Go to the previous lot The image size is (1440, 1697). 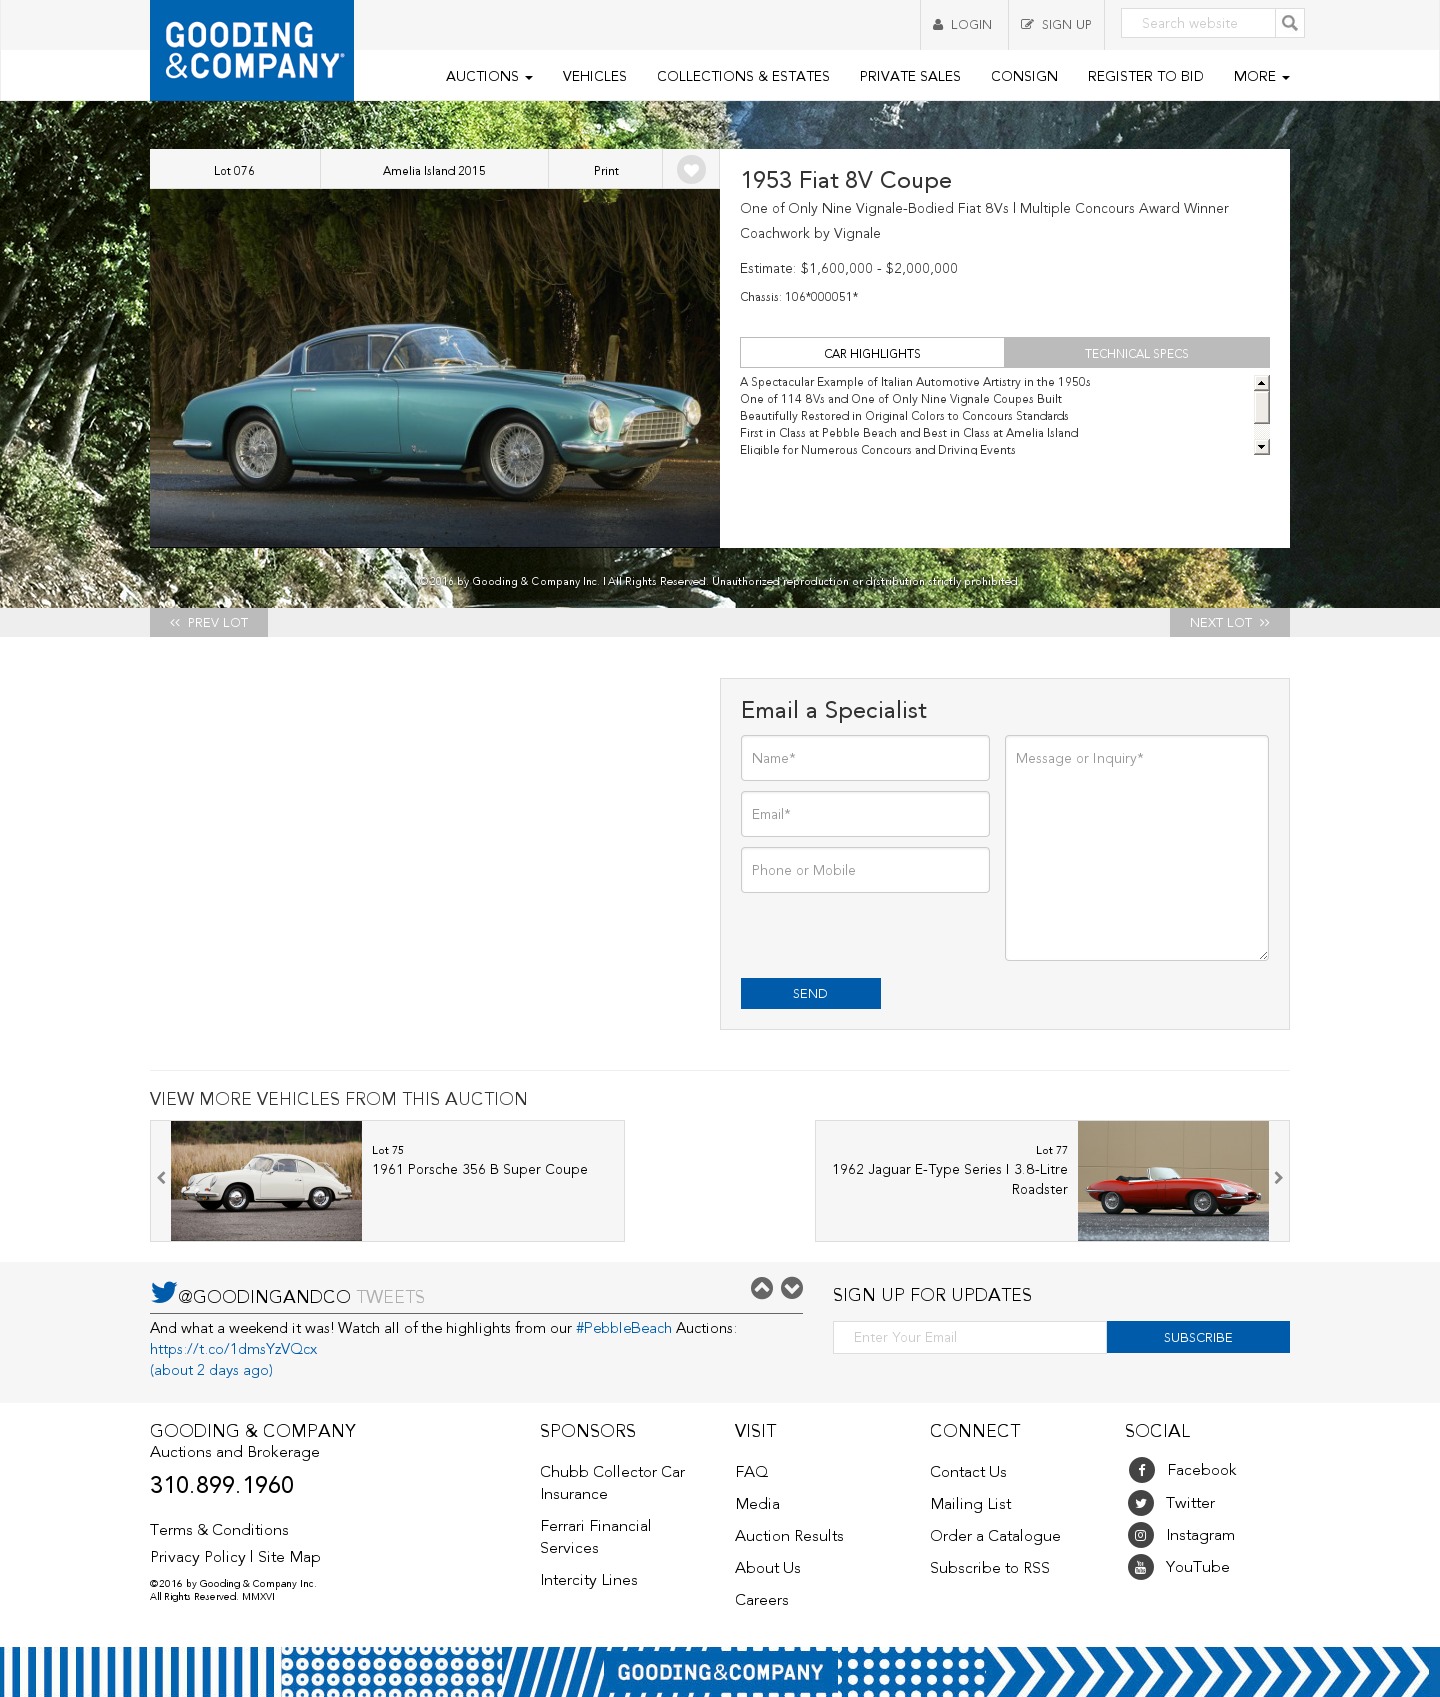pos(209,622)
